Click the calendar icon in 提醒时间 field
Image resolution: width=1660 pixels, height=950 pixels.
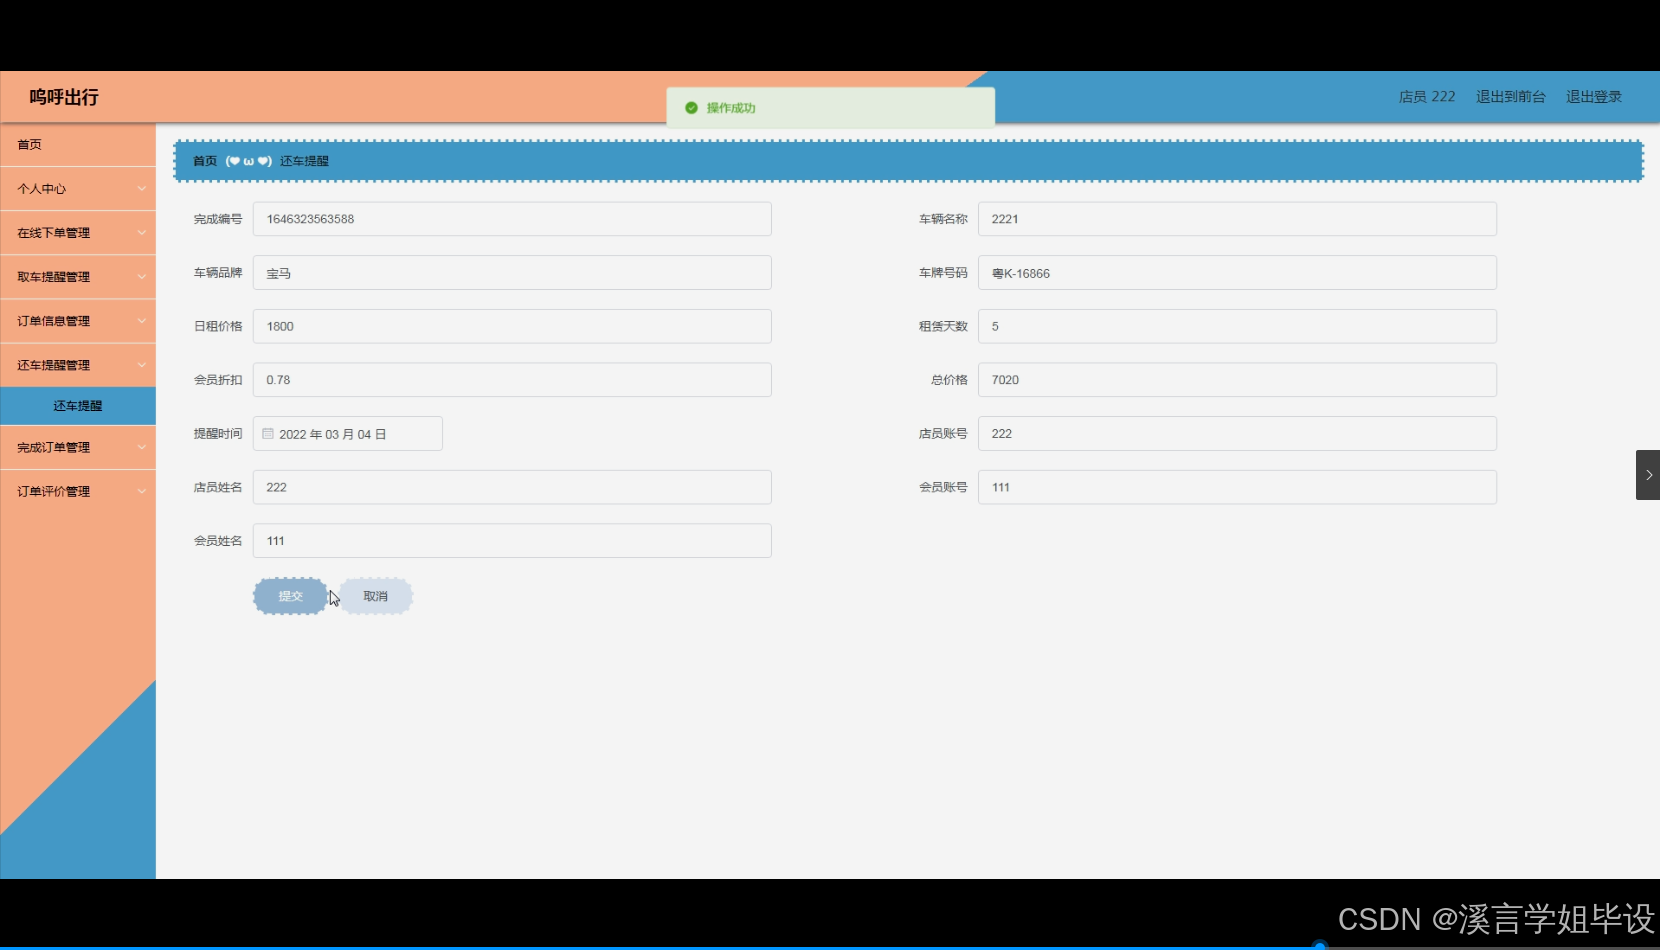point(268,434)
